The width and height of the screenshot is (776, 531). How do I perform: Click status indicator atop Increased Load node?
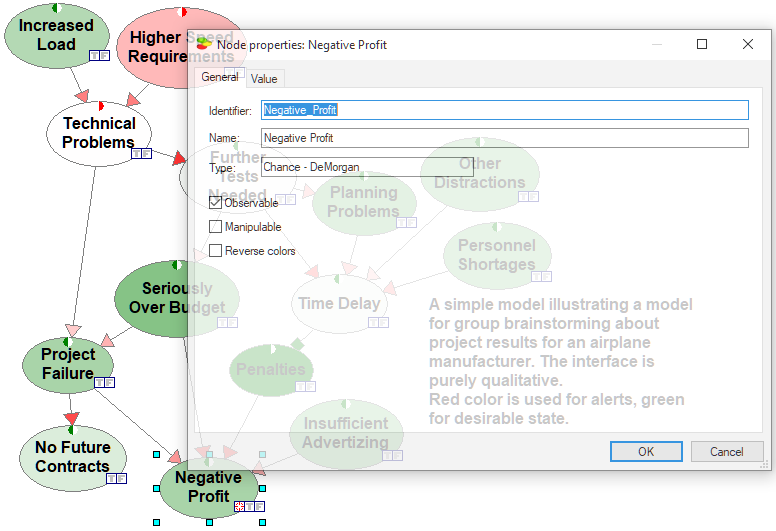57,8
